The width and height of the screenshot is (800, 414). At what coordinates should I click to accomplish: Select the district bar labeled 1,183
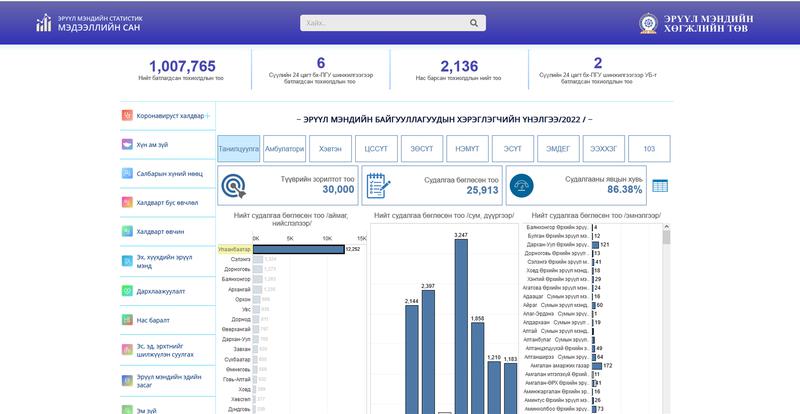click(x=511, y=388)
